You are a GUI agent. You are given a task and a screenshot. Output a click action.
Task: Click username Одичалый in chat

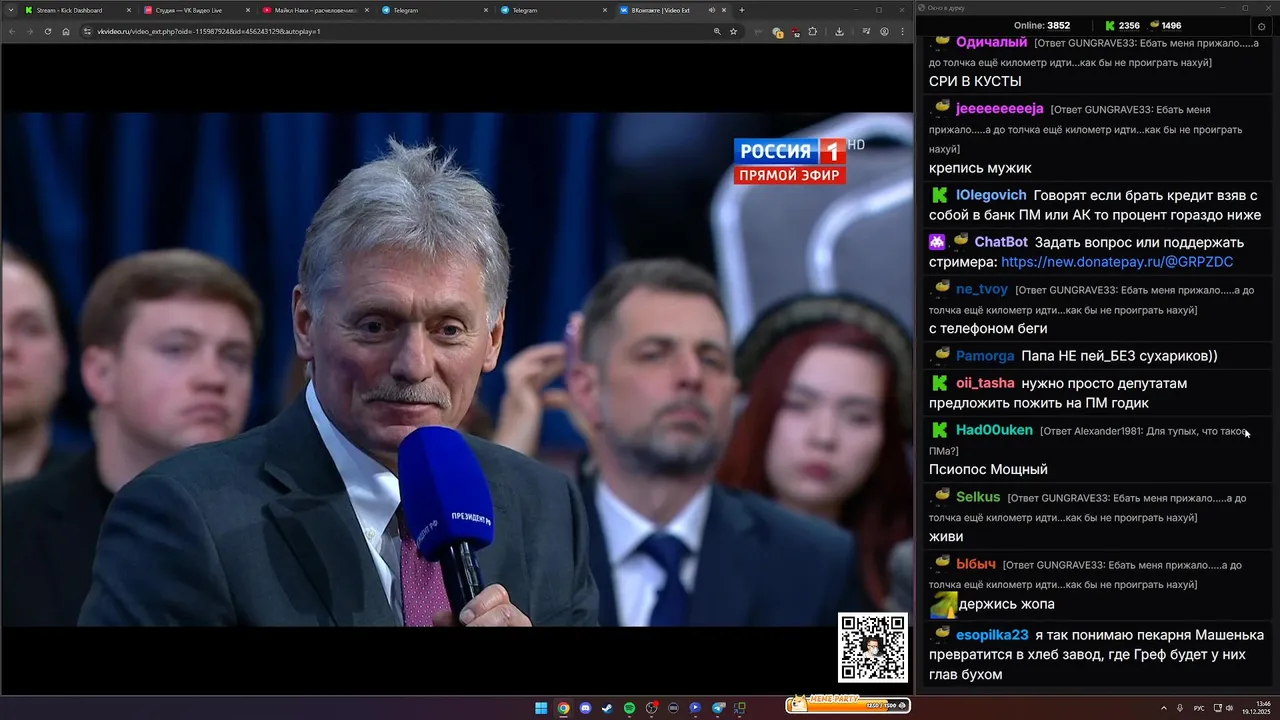(991, 42)
